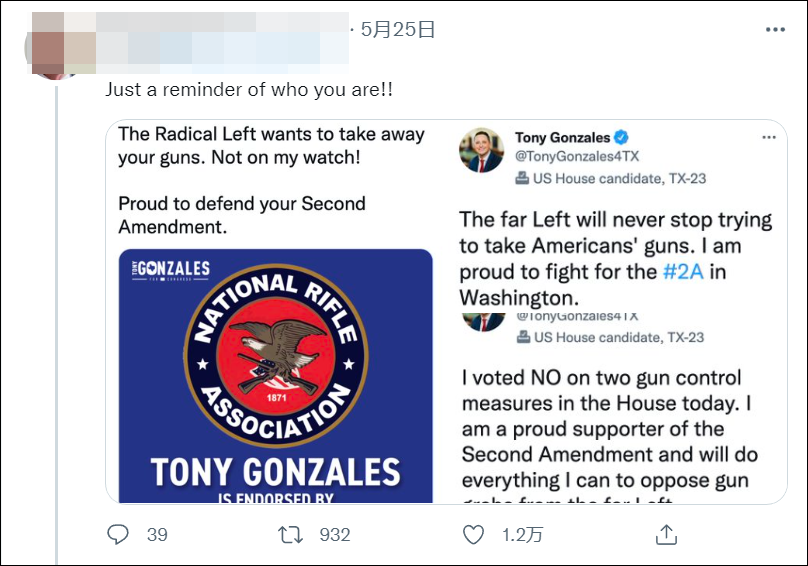The image size is (808, 566).
Task: Like the tweet with the heart icon
Action: pyautogui.click(x=474, y=535)
